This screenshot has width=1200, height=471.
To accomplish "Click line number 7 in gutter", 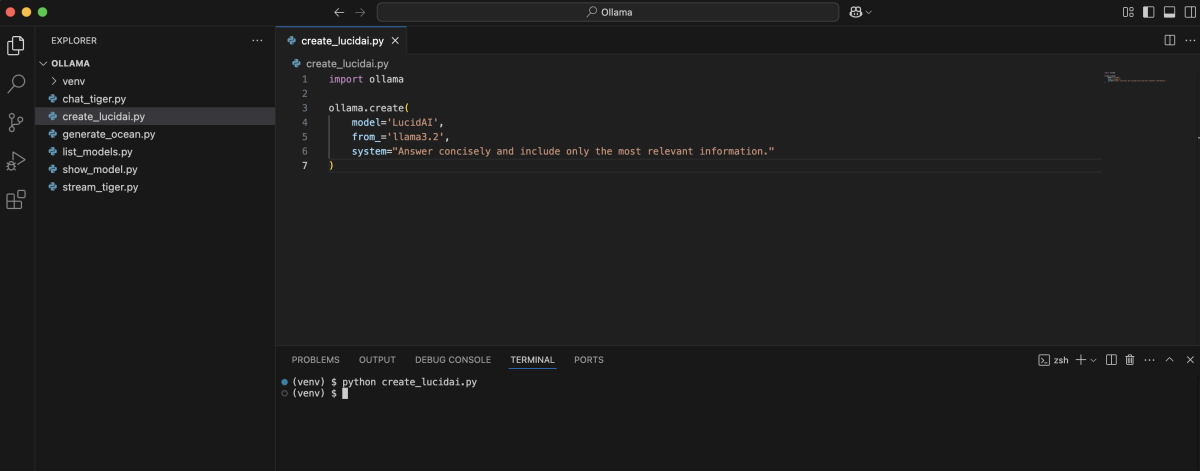I will click(x=304, y=165).
